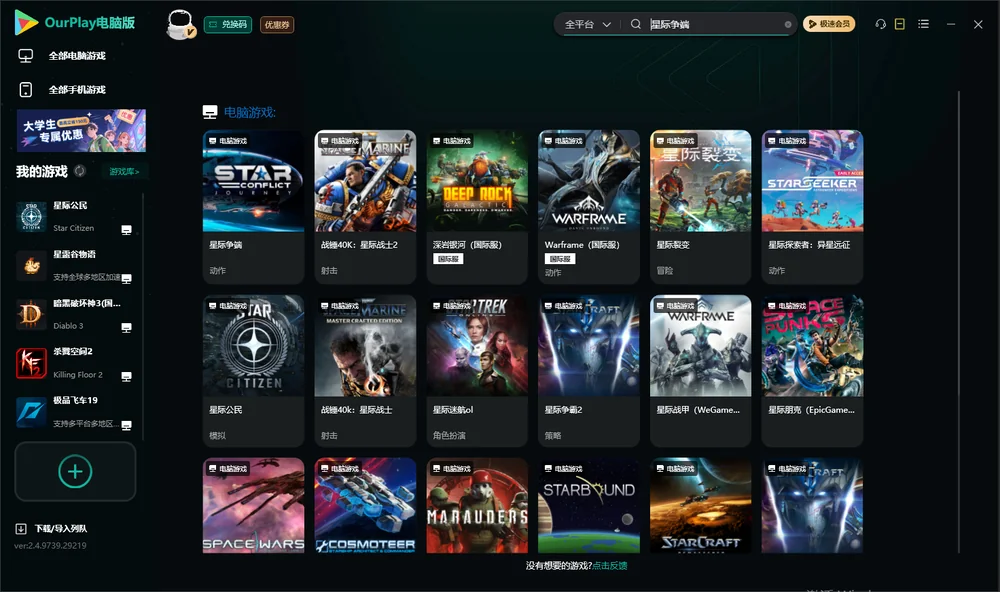Click the Diablo 3 game icon
The height and width of the screenshot is (592, 1000).
pyautogui.click(x=31, y=314)
